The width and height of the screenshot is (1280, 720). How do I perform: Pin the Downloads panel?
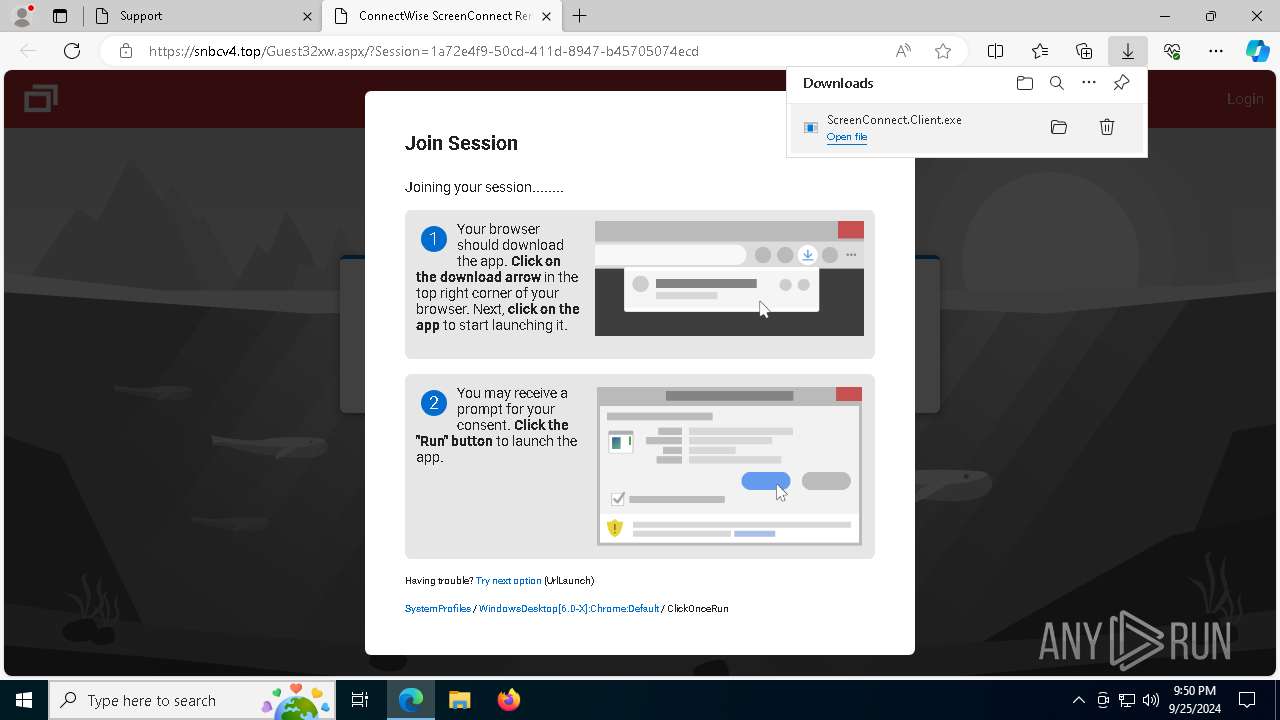(1122, 83)
